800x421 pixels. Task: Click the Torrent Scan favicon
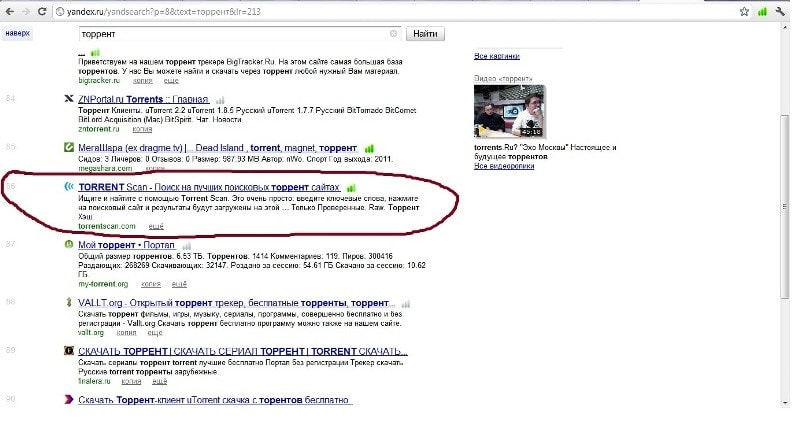point(69,187)
